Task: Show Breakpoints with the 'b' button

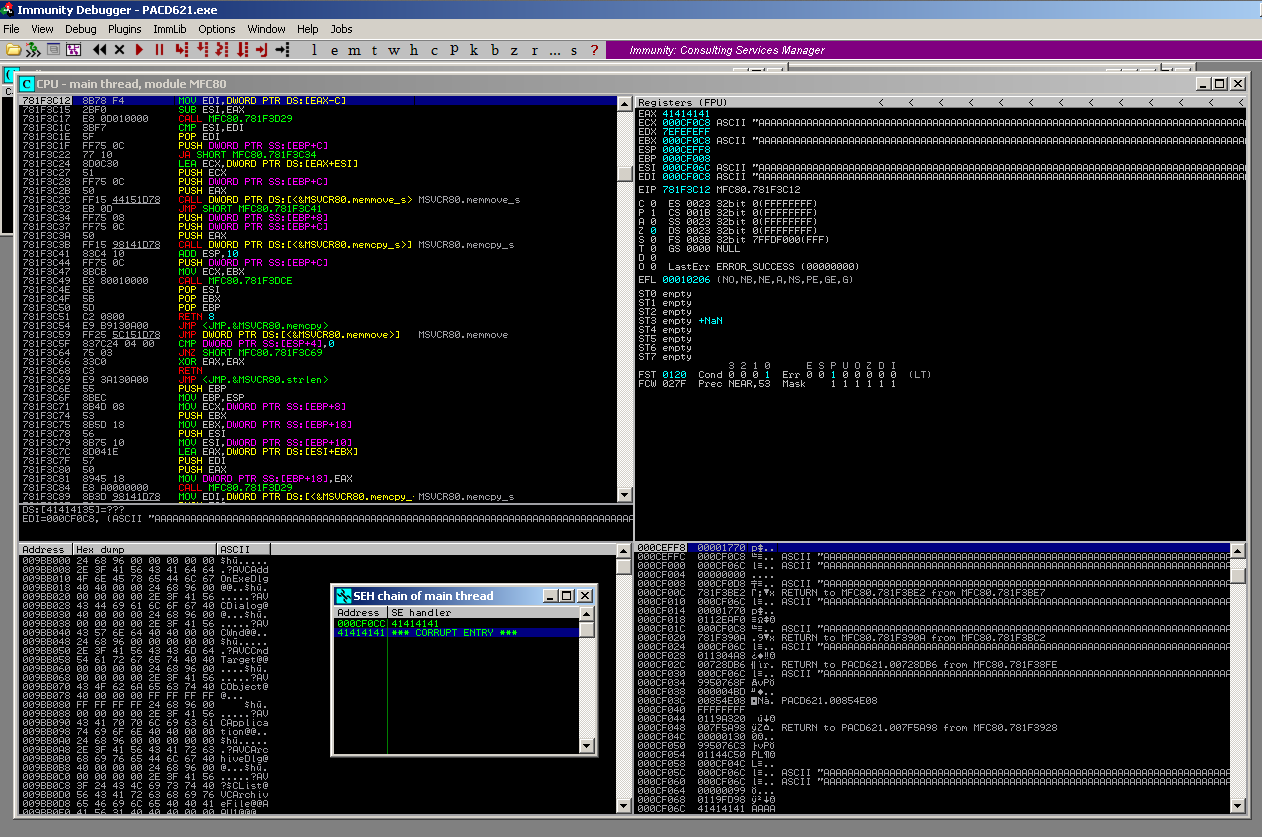Action: [x=495, y=49]
